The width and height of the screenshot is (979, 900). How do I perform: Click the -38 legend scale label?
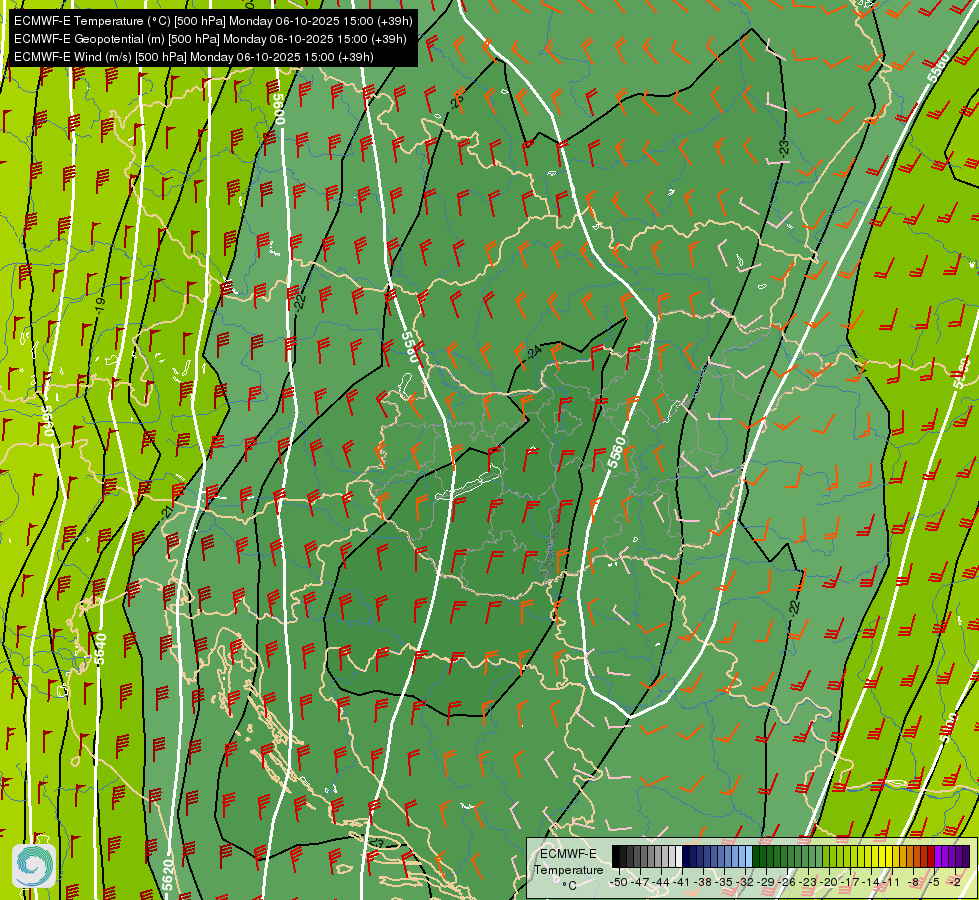point(703,882)
